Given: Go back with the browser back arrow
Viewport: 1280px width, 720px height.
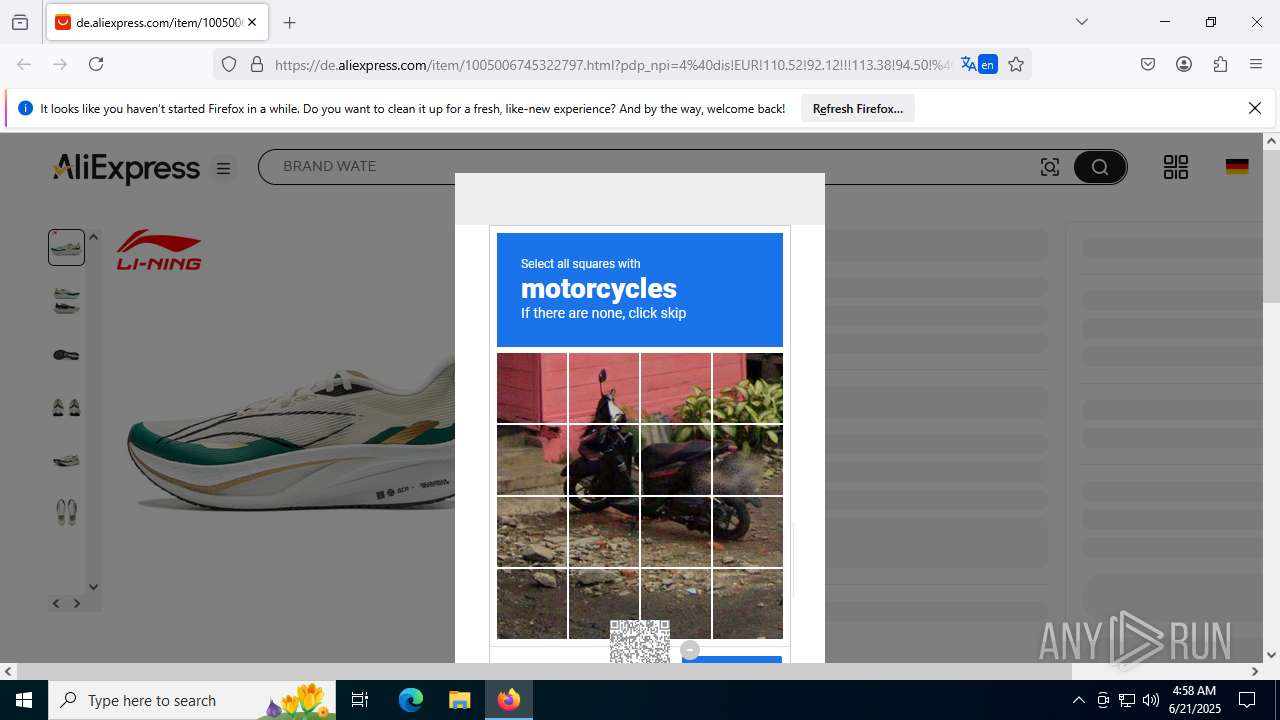Looking at the screenshot, I should point(24,64).
